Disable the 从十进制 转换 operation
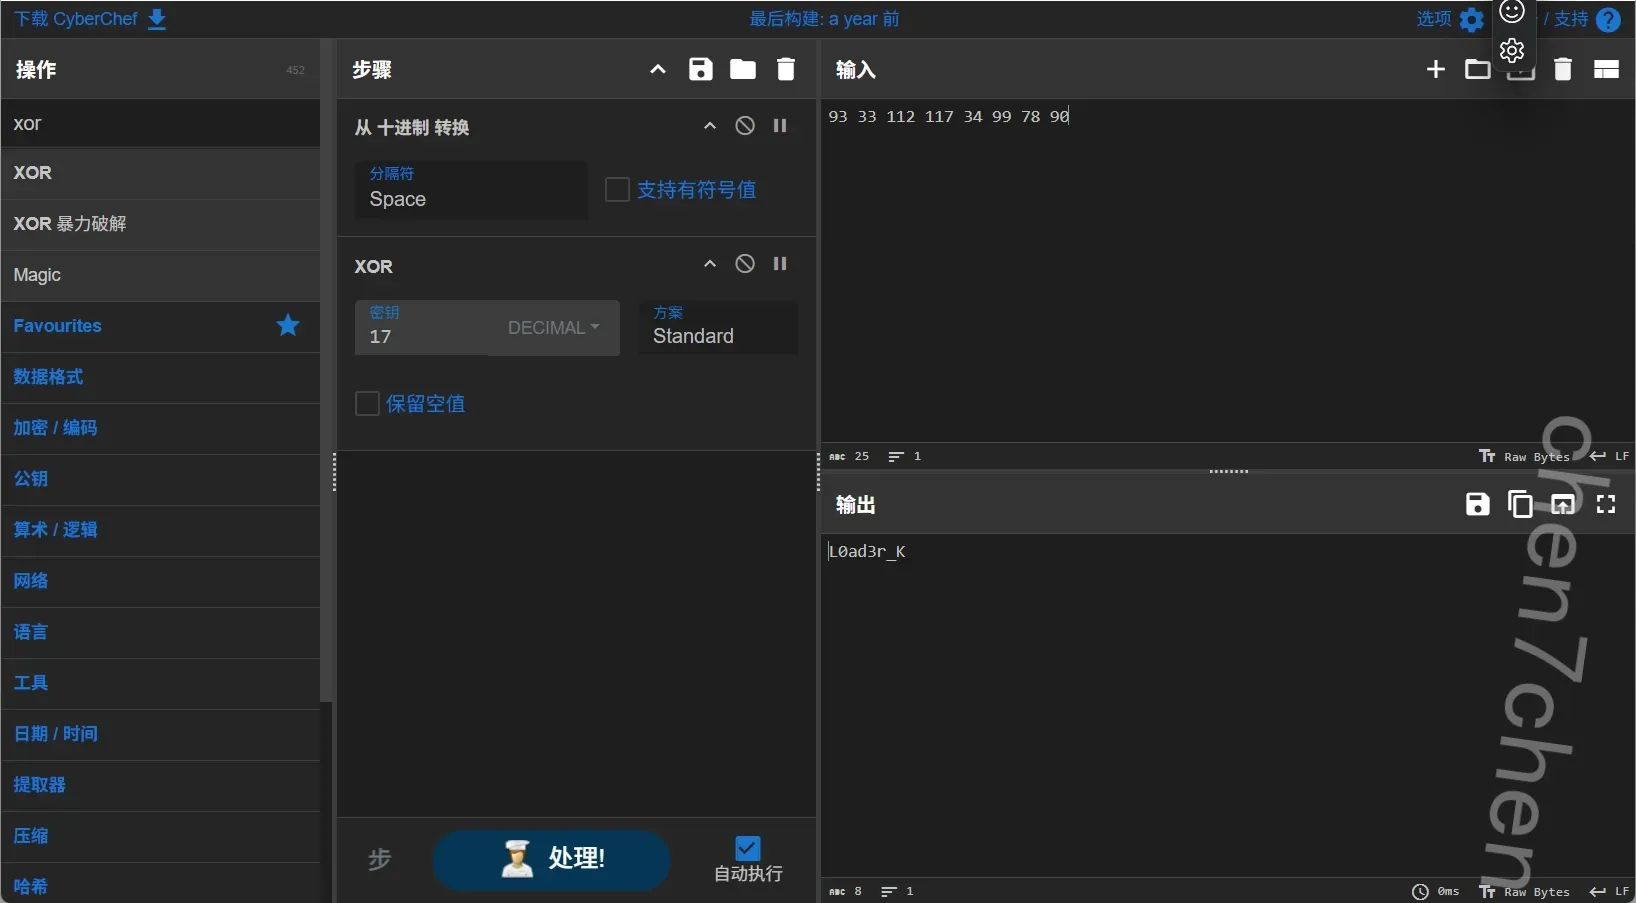 coord(745,126)
